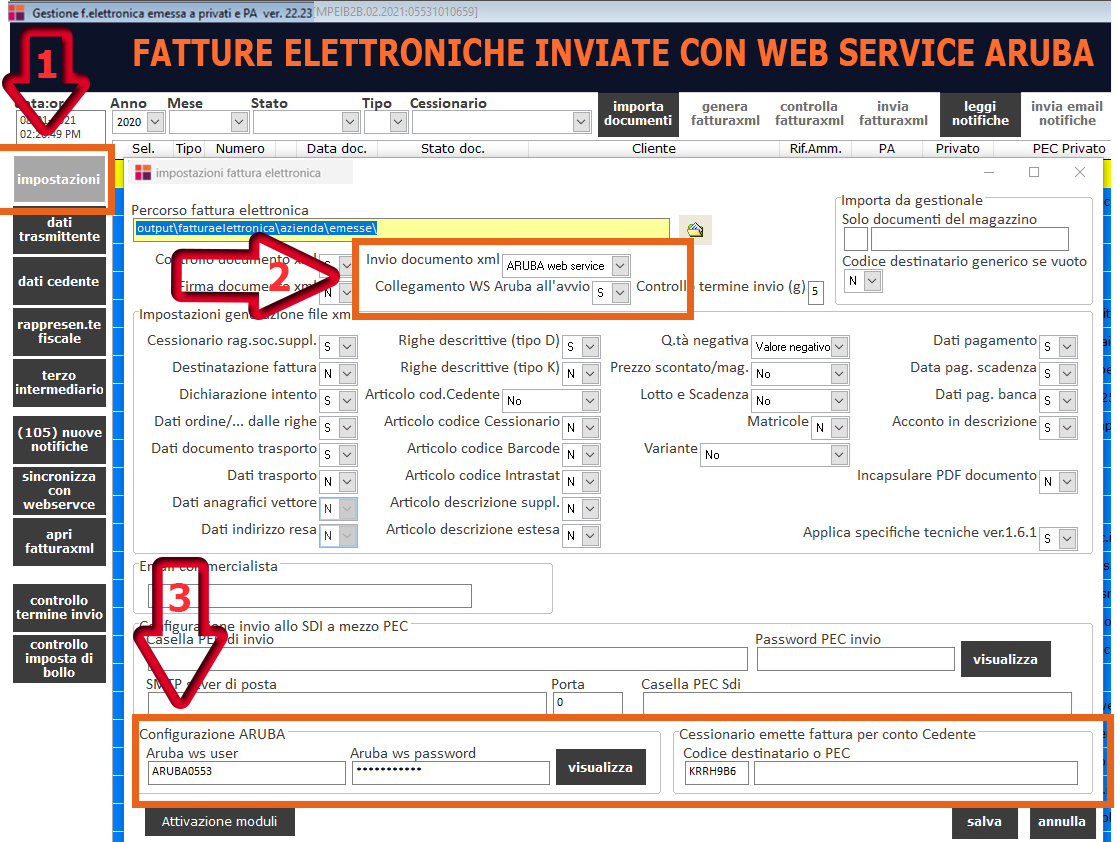
Task: Click the Data doc. column header
Action: [337, 148]
